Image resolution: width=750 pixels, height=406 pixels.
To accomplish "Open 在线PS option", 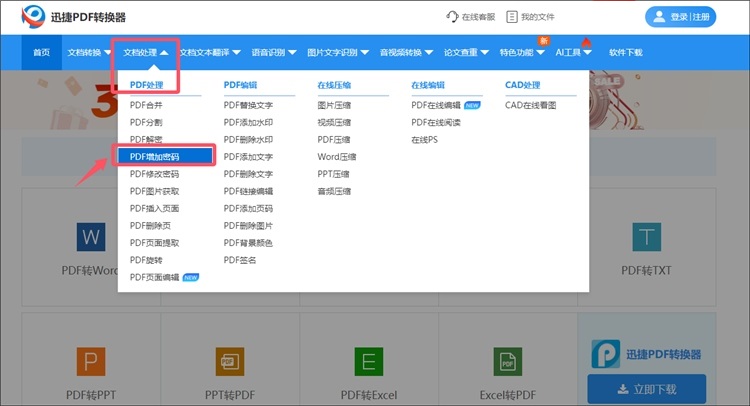I will [x=424, y=140].
